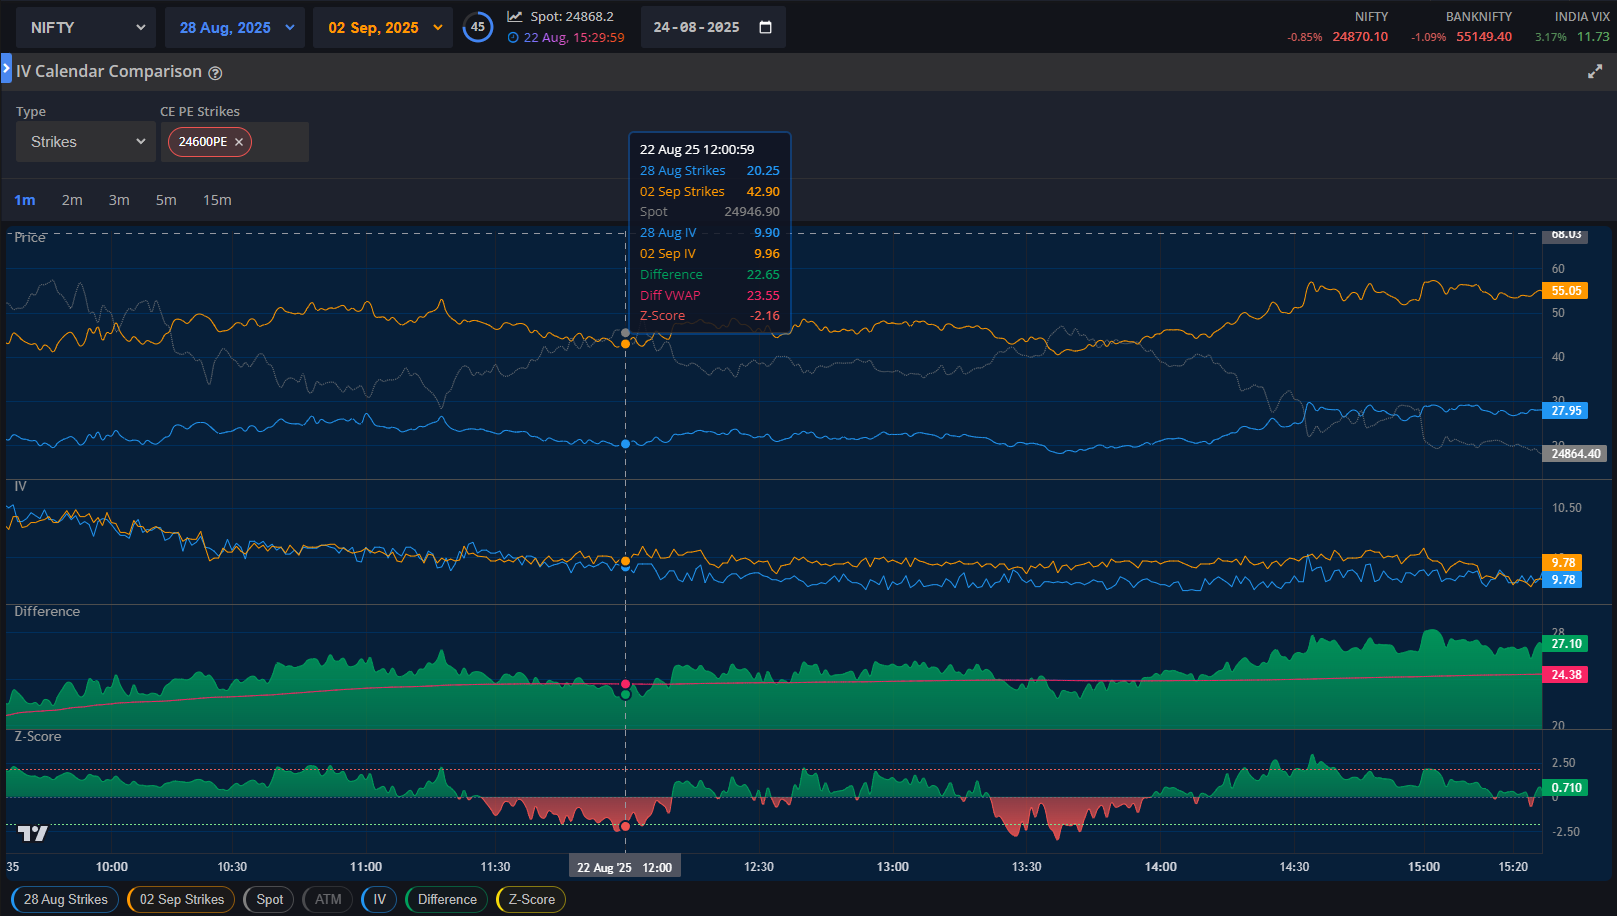Click the CE PE Strikes input field
This screenshot has height=916, width=1617.
[x=282, y=142]
